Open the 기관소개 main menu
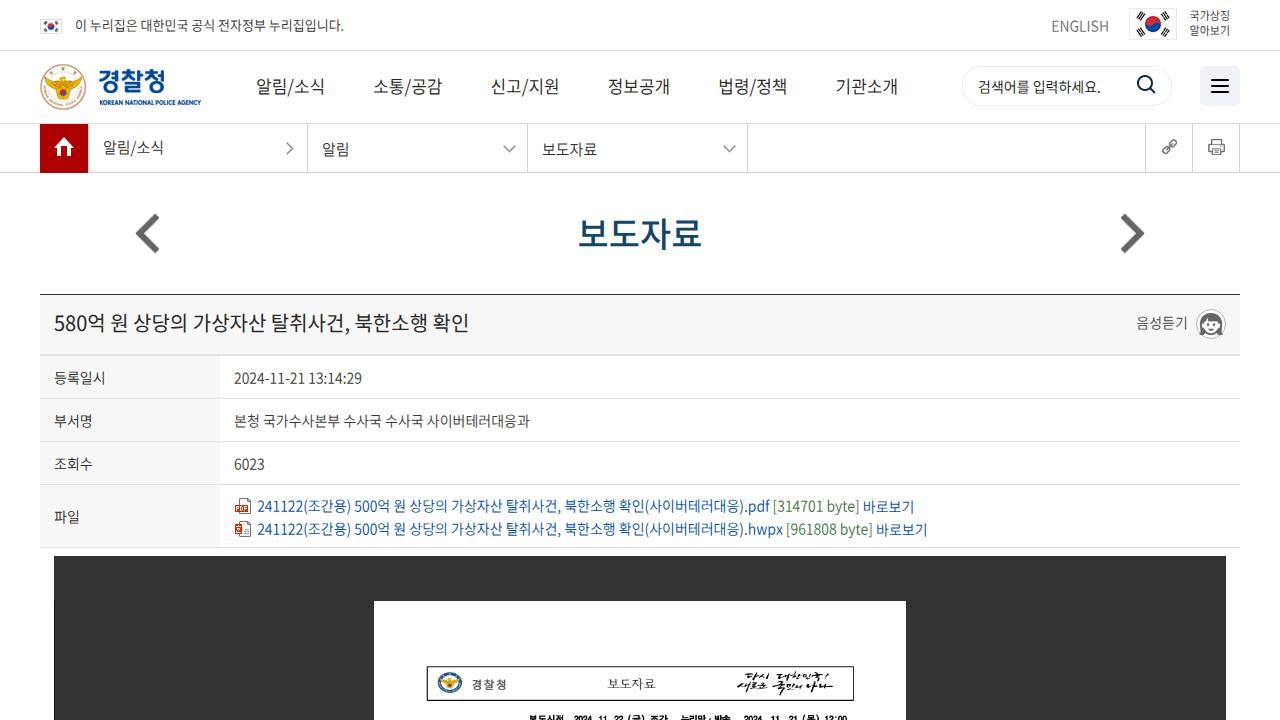The image size is (1280, 720). click(867, 87)
